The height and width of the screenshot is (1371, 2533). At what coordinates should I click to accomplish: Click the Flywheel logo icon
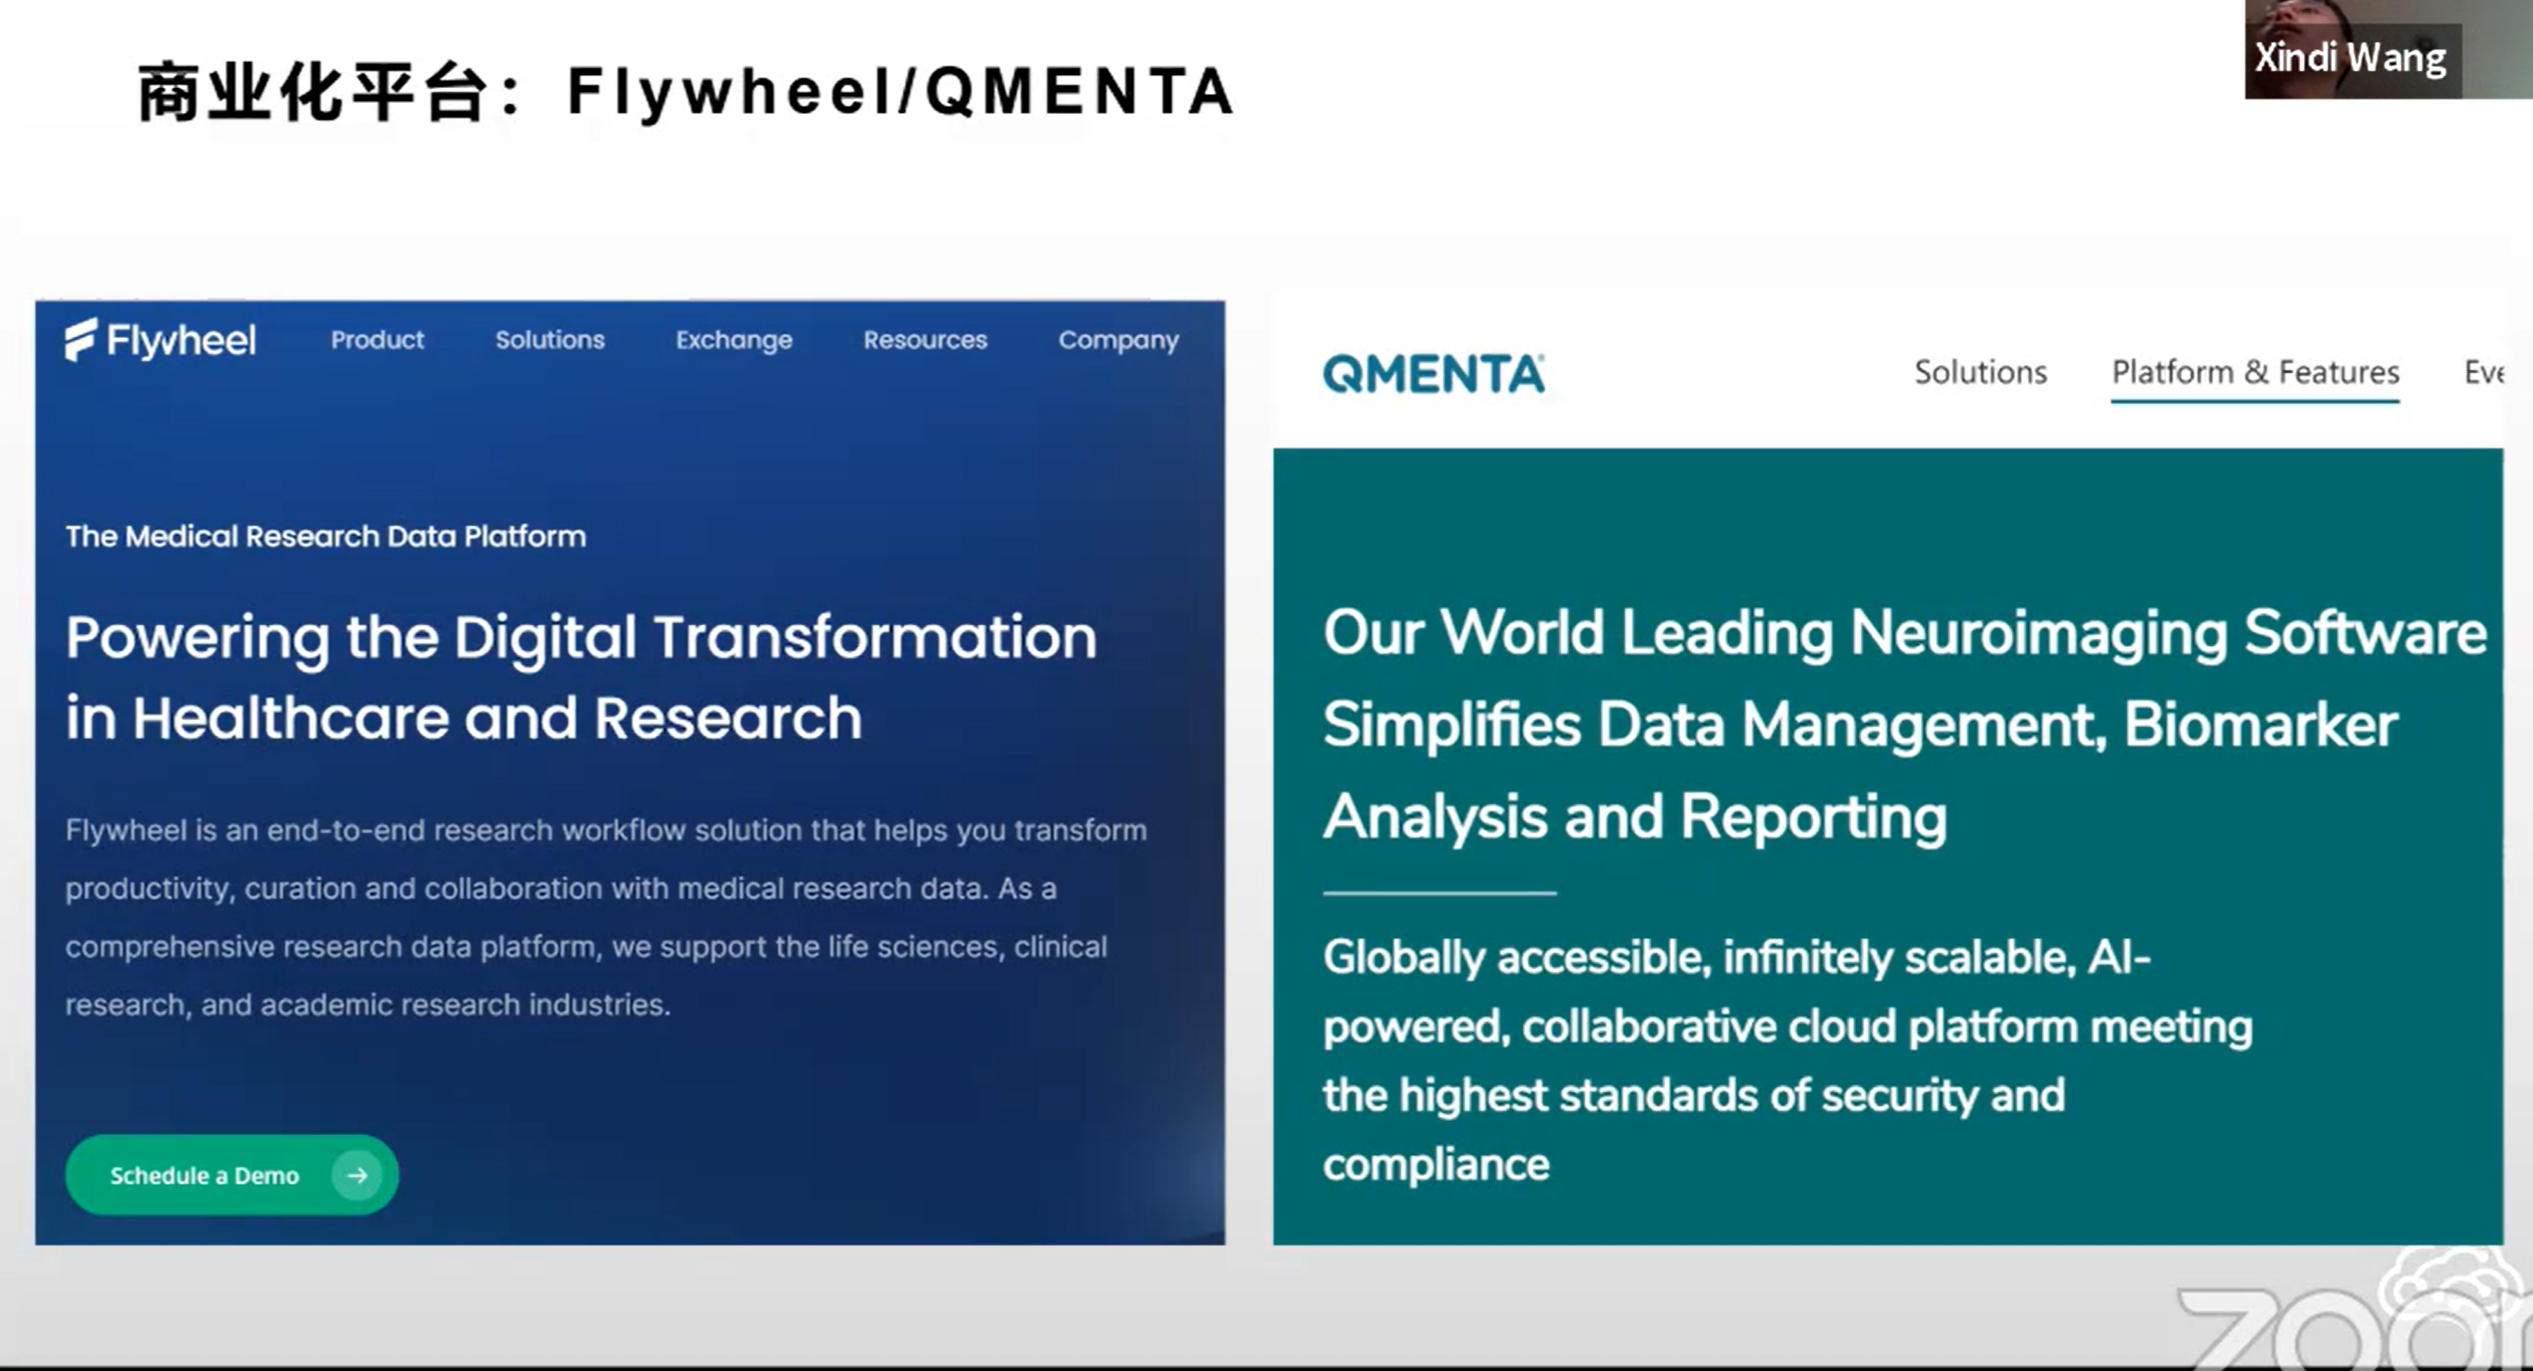81,340
